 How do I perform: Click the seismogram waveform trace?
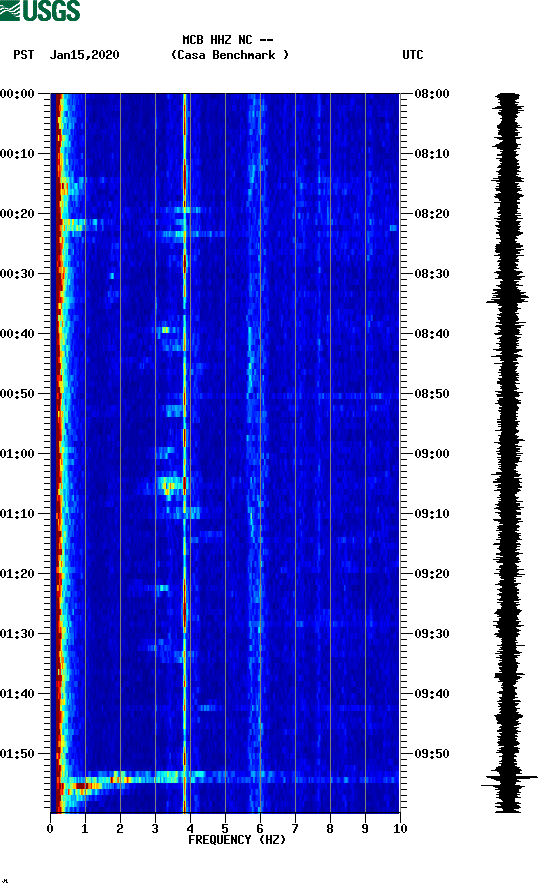click(508, 453)
